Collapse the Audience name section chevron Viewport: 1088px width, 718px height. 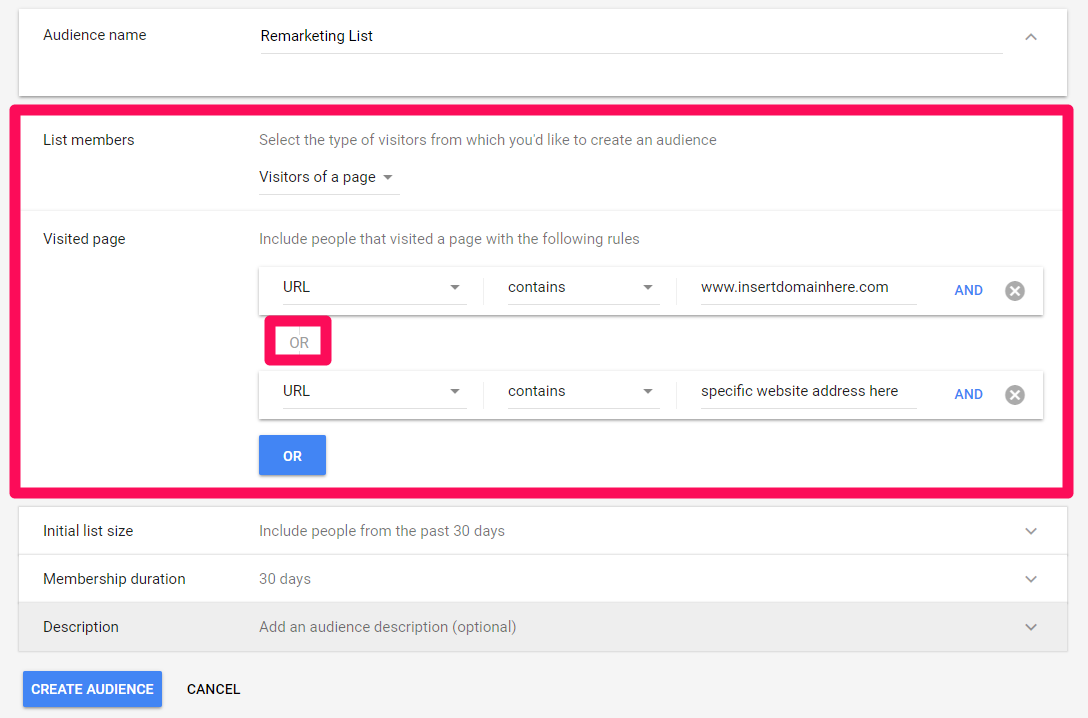coord(1031,37)
